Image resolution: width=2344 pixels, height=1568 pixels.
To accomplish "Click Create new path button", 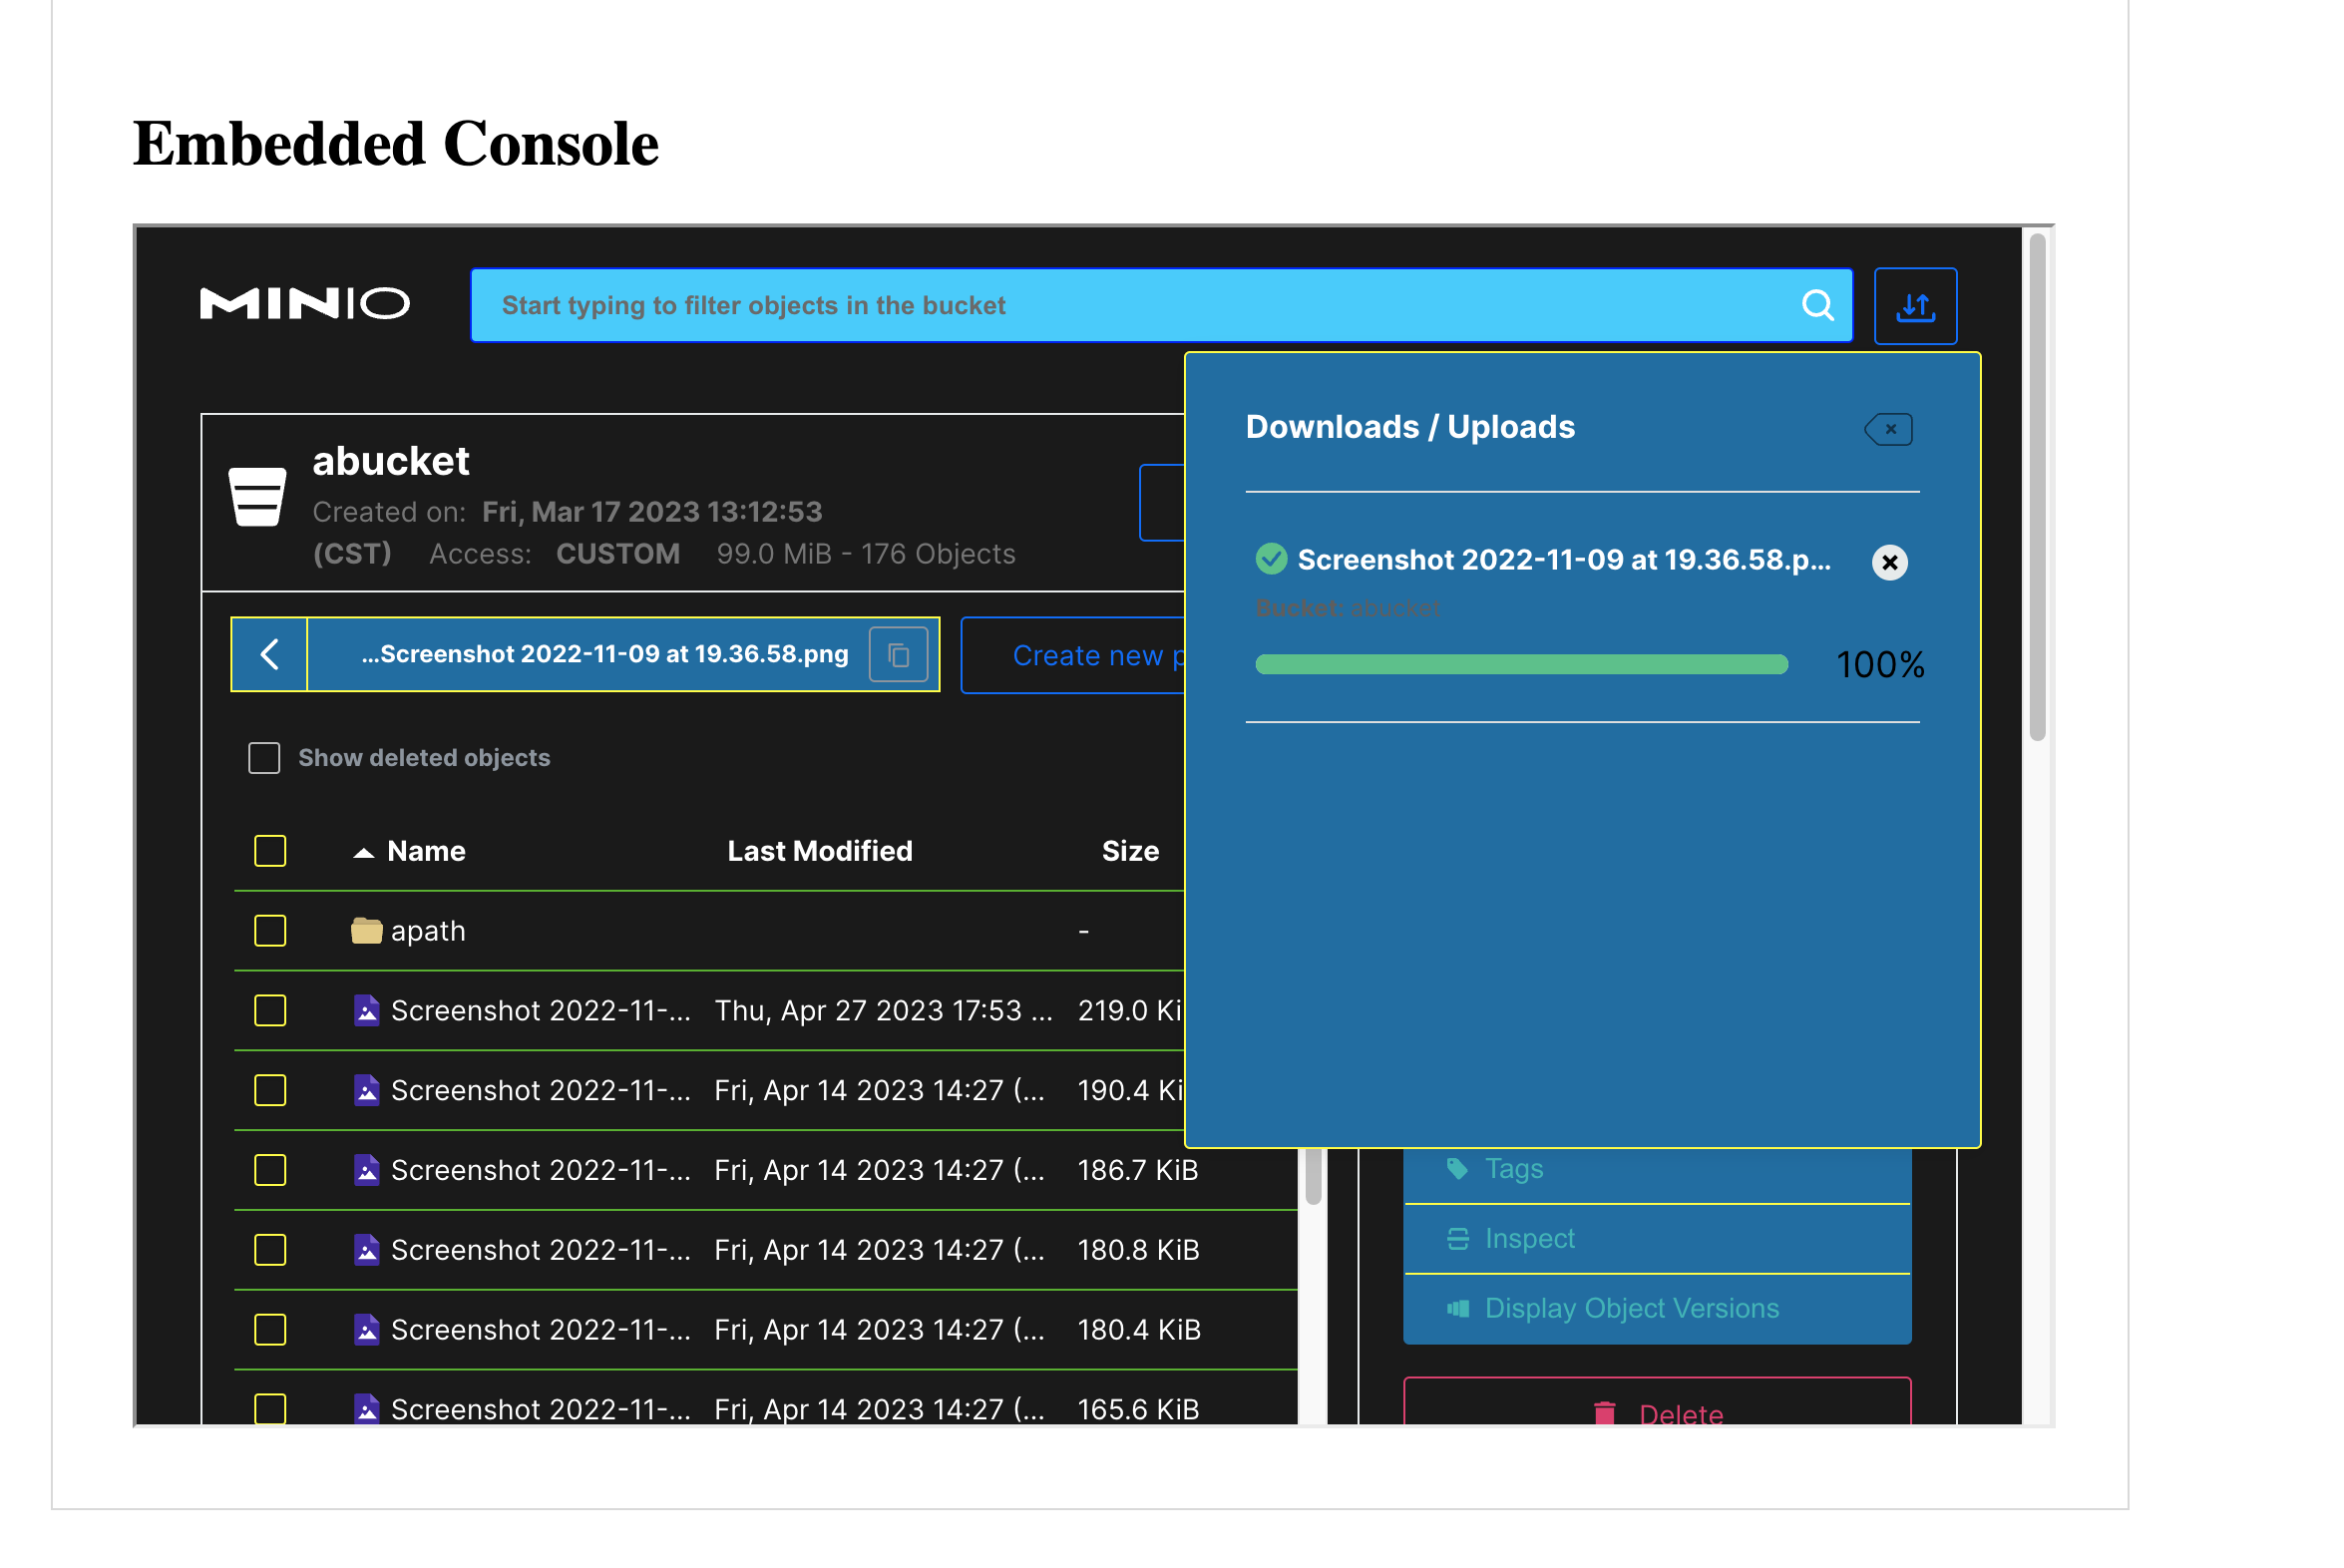I will 1073,656.
